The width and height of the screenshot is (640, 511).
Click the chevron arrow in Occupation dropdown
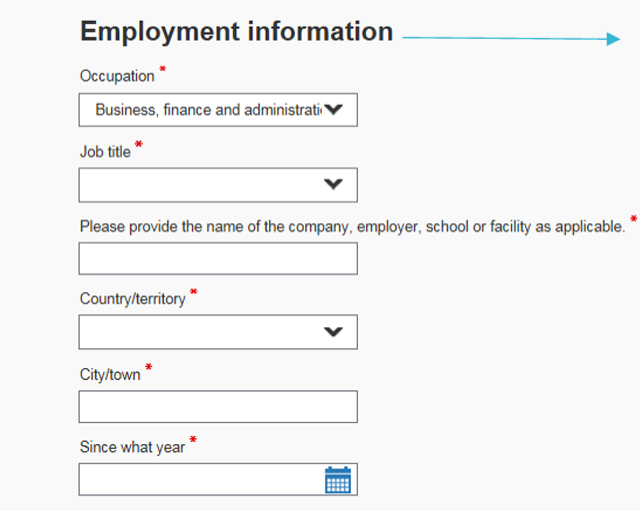point(334,110)
